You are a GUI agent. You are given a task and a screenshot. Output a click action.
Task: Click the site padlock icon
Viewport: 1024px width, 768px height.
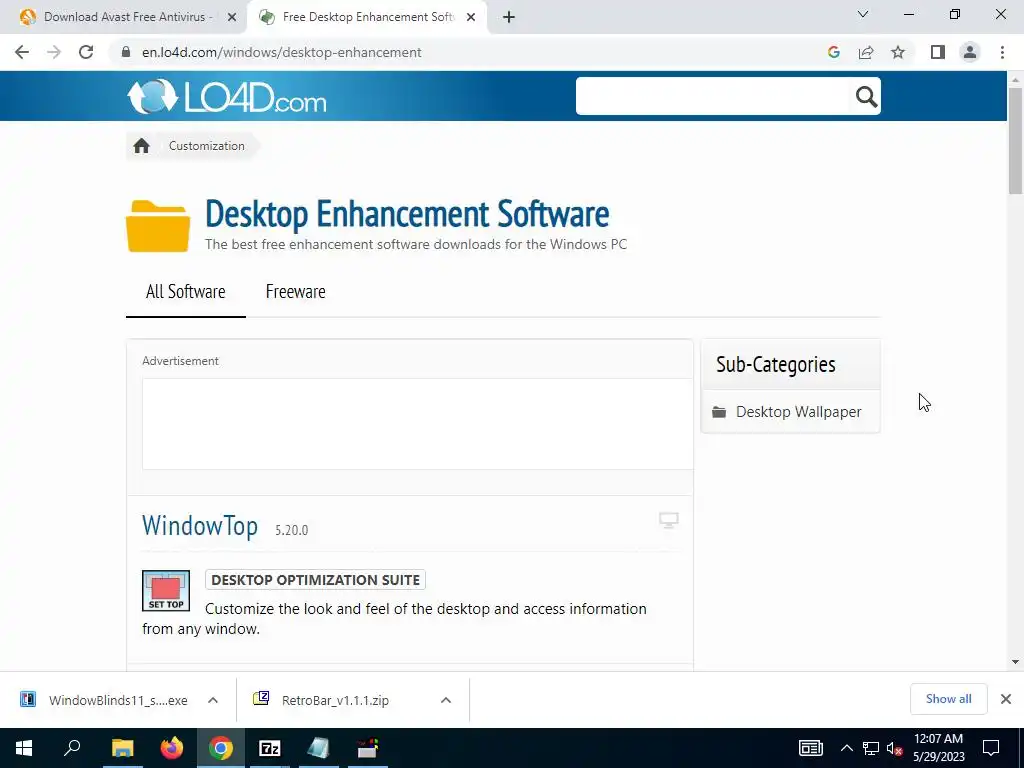click(126, 52)
